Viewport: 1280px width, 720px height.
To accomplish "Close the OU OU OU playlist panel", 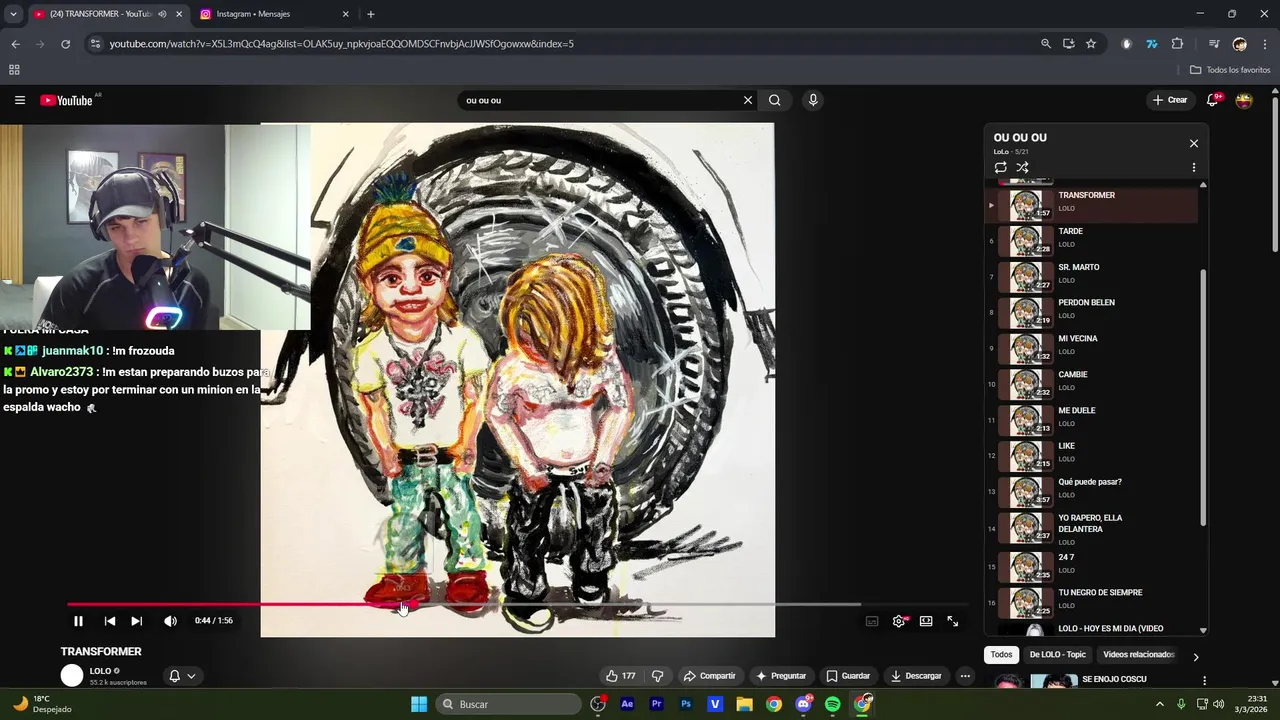I will pyautogui.click(x=1193, y=143).
